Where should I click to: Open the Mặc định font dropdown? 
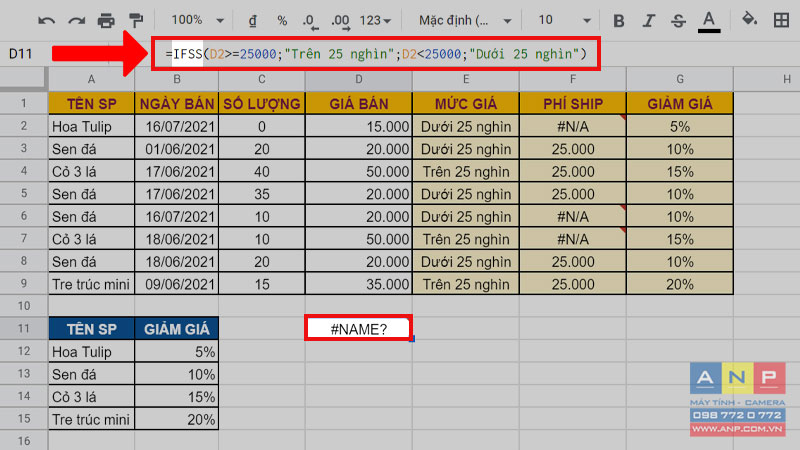465,20
